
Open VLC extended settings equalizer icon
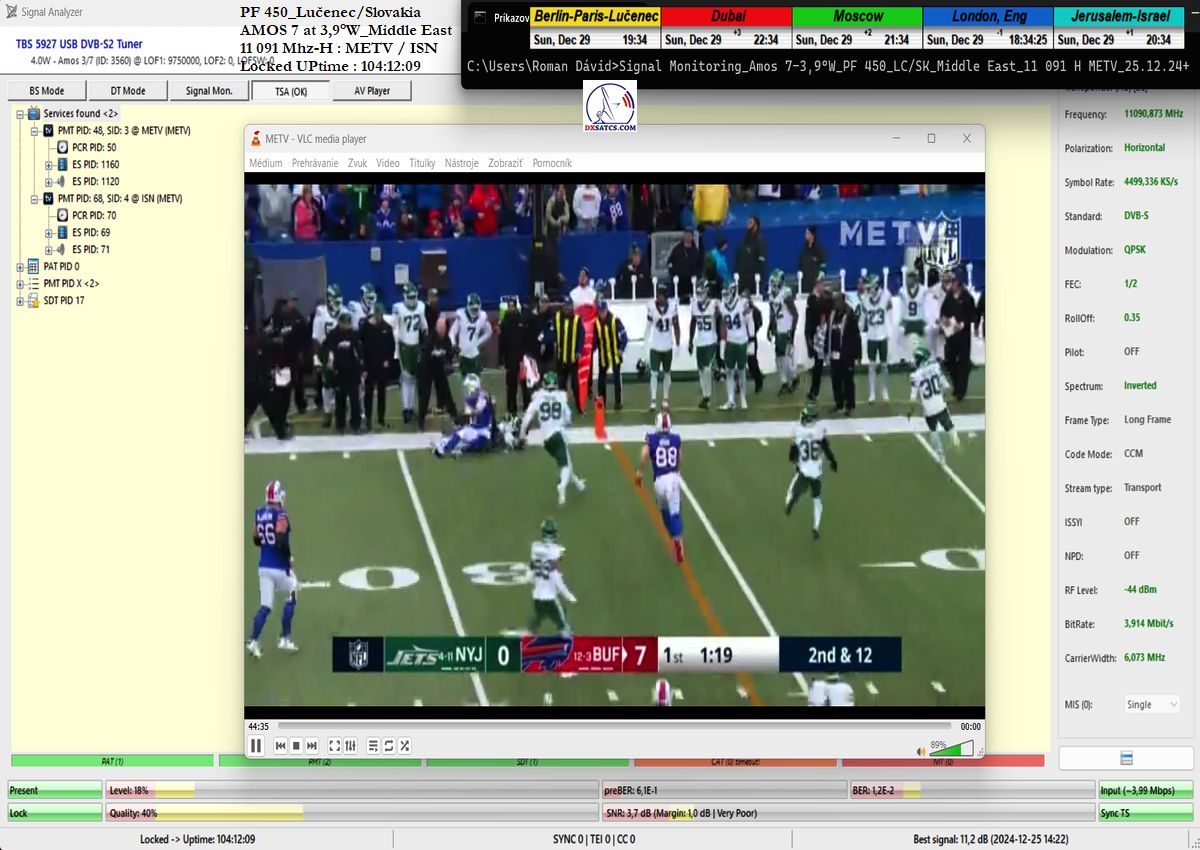click(351, 746)
